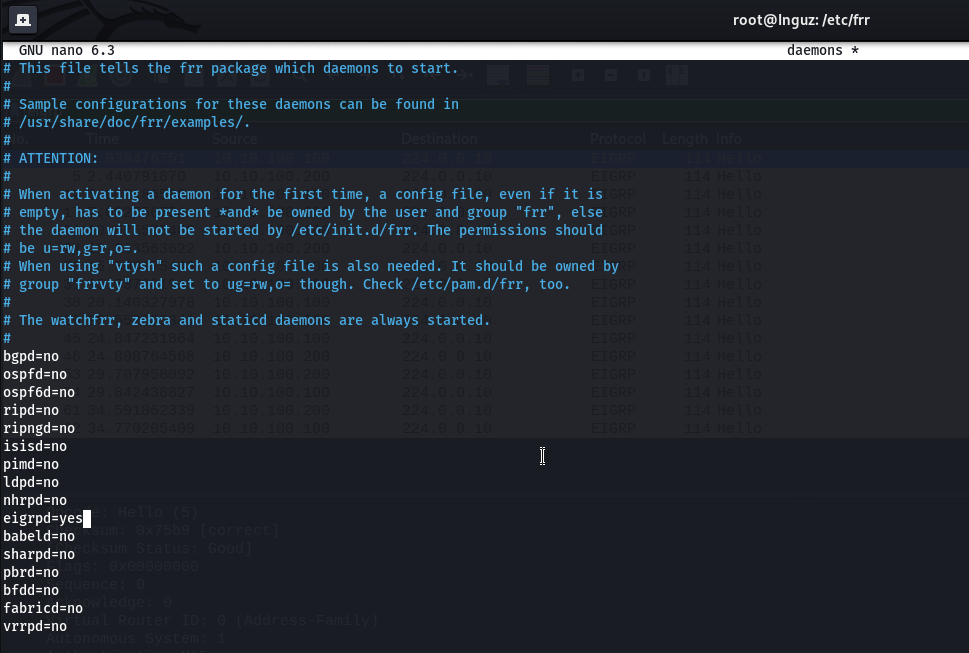
Task: Place cursor on fabricd=no line
Action: pyautogui.click(x=43, y=608)
